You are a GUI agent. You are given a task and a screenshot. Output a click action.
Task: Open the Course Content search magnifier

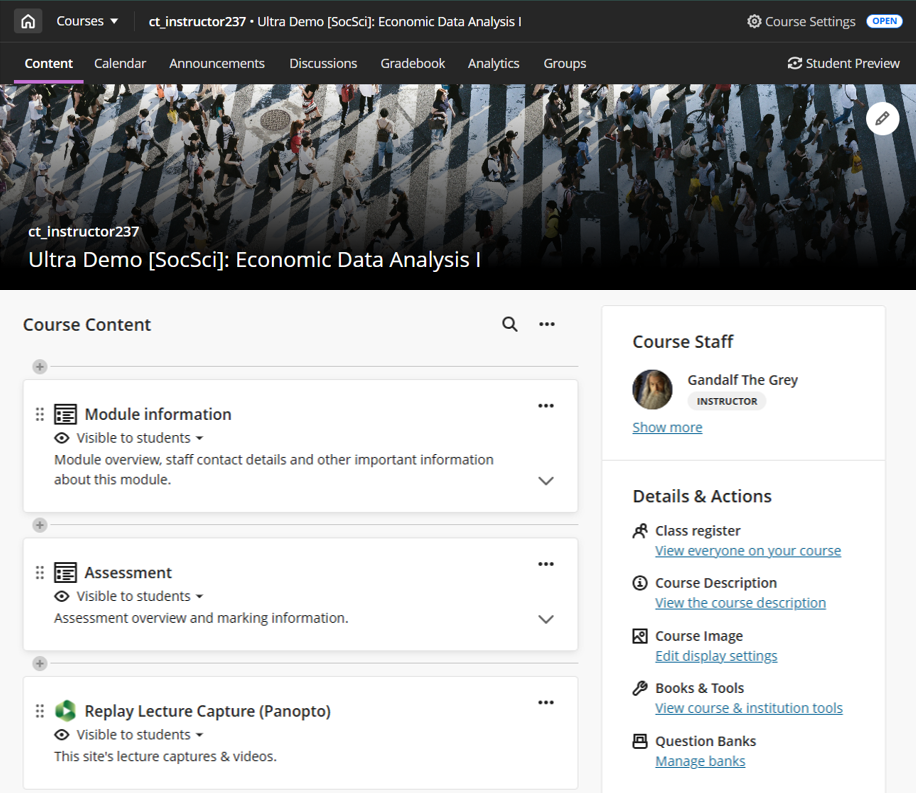(x=510, y=324)
